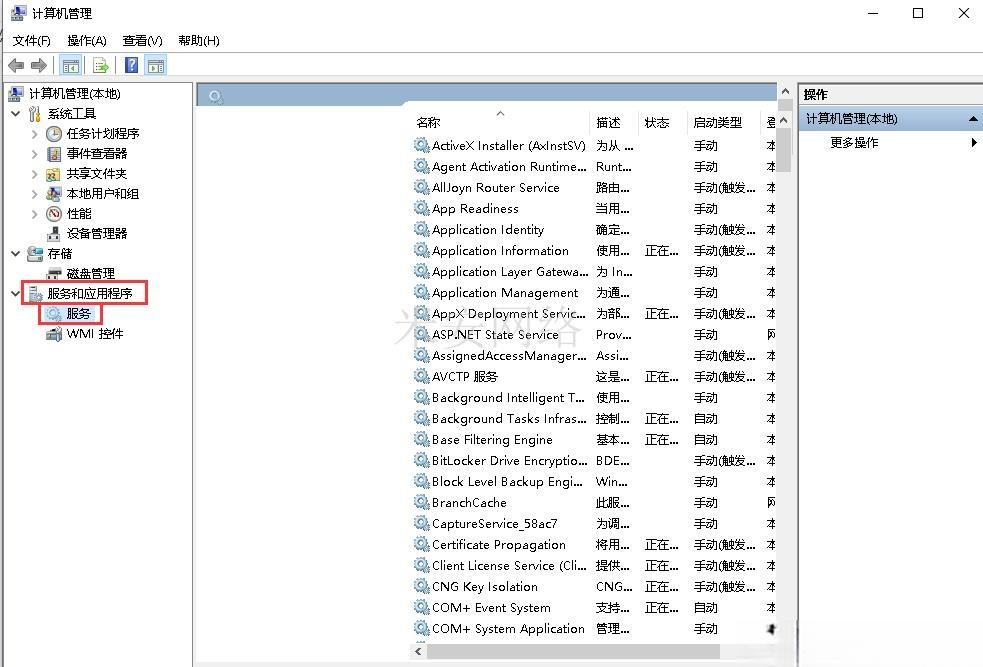Select the Application Information service row
This screenshot has height=667, width=983.
pos(594,251)
